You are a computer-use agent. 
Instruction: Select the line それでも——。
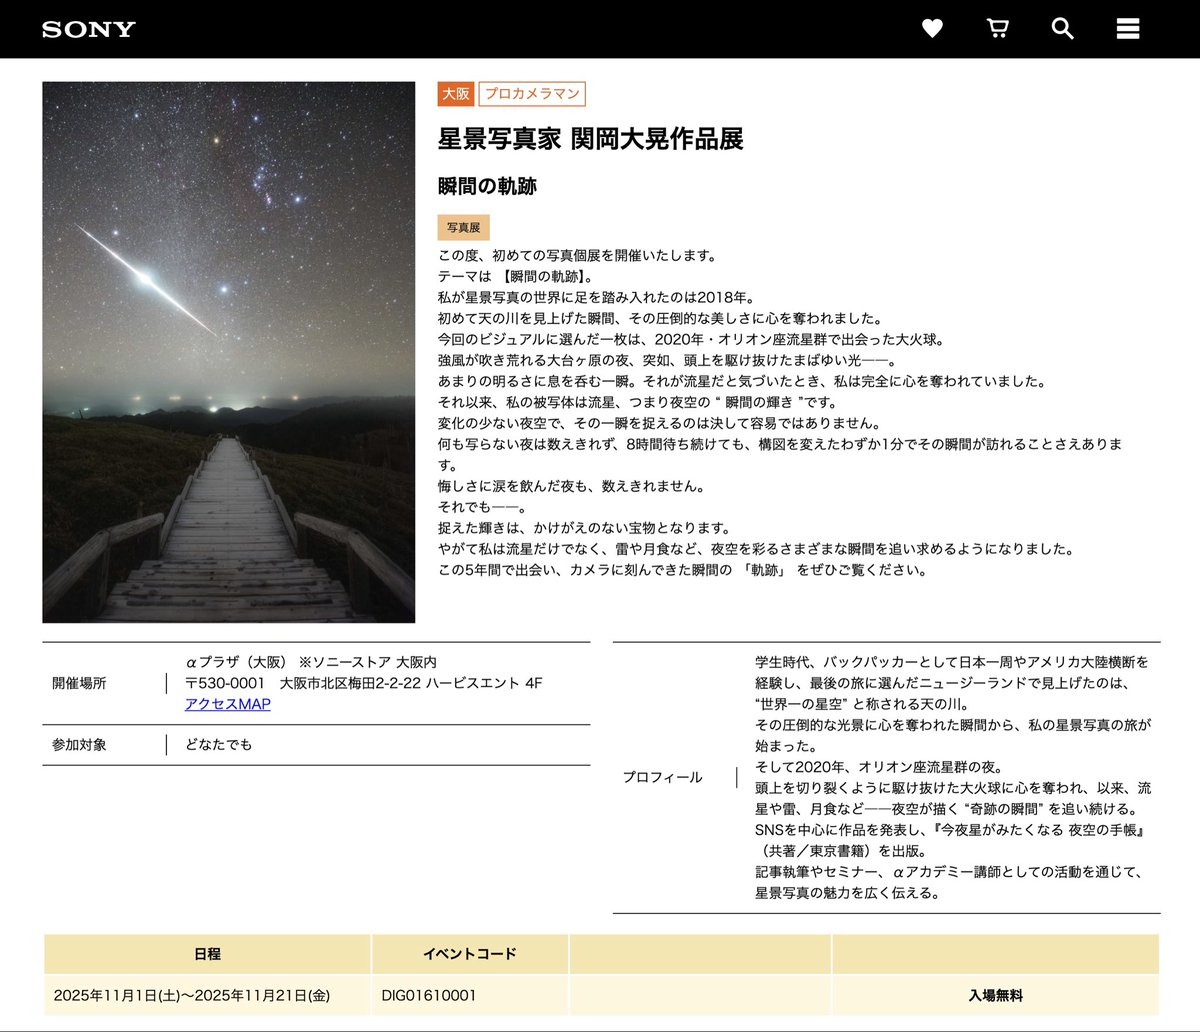point(482,508)
